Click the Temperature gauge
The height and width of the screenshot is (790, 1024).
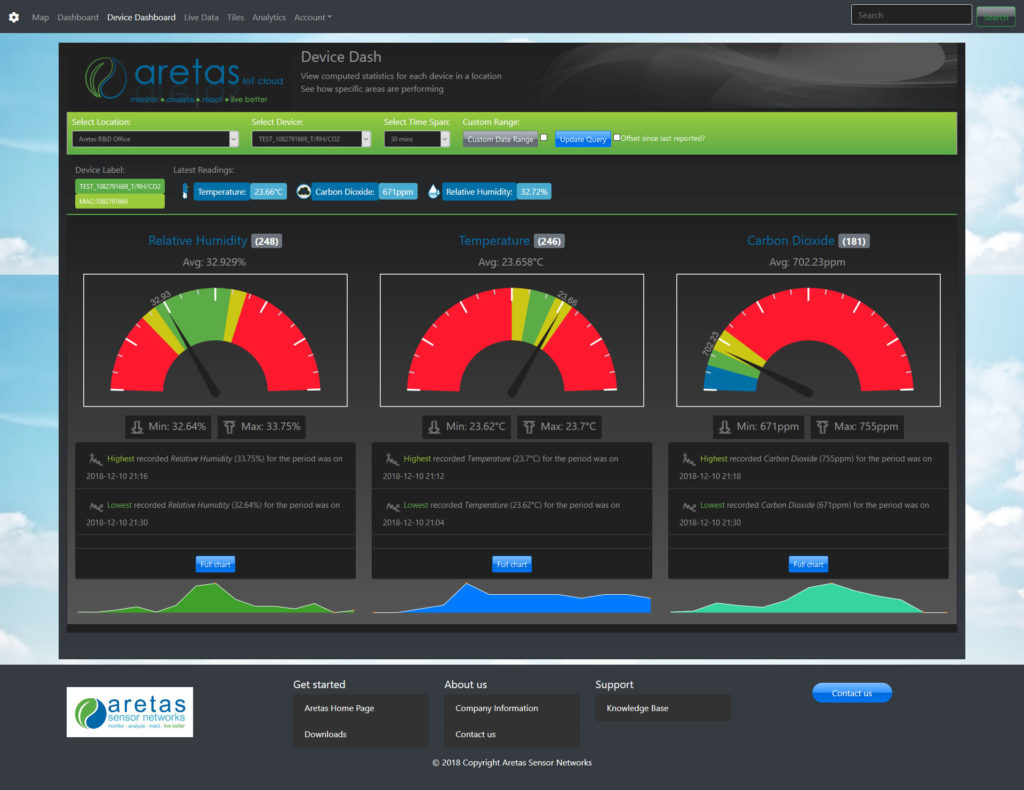click(512, 340)
